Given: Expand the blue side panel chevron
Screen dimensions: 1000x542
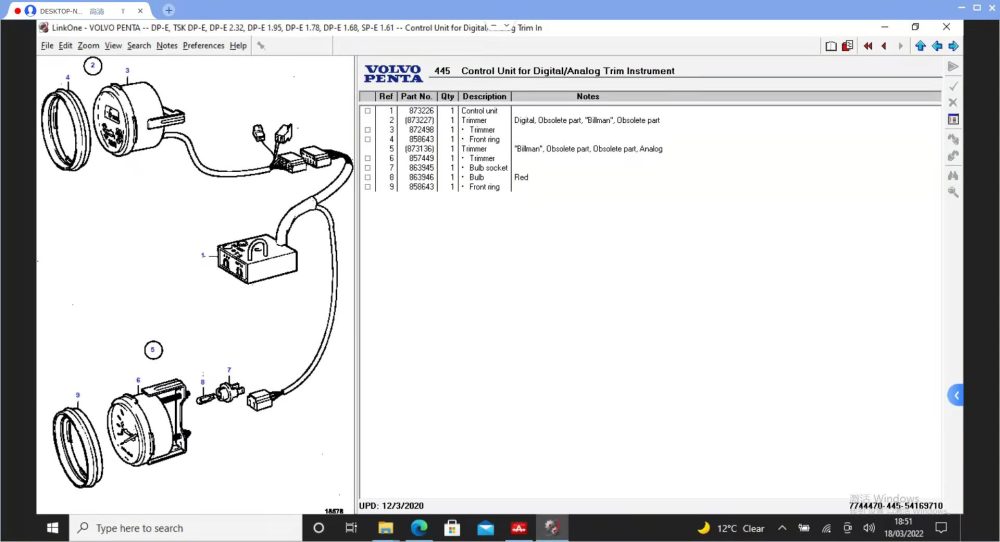Looking at the screenshot, I should click(955, 395).
